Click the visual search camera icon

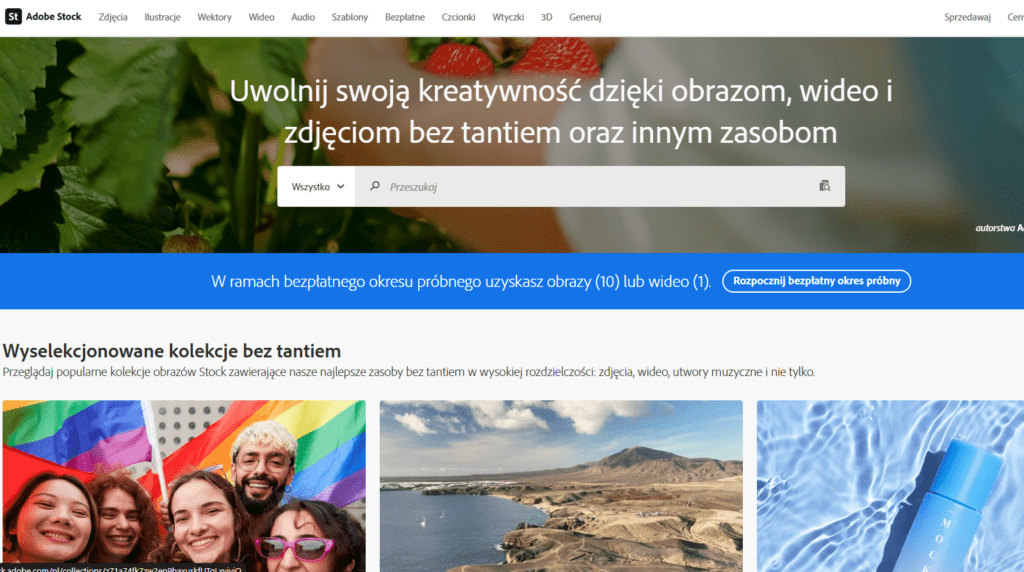pyautogui.click(x=824, y=186)
